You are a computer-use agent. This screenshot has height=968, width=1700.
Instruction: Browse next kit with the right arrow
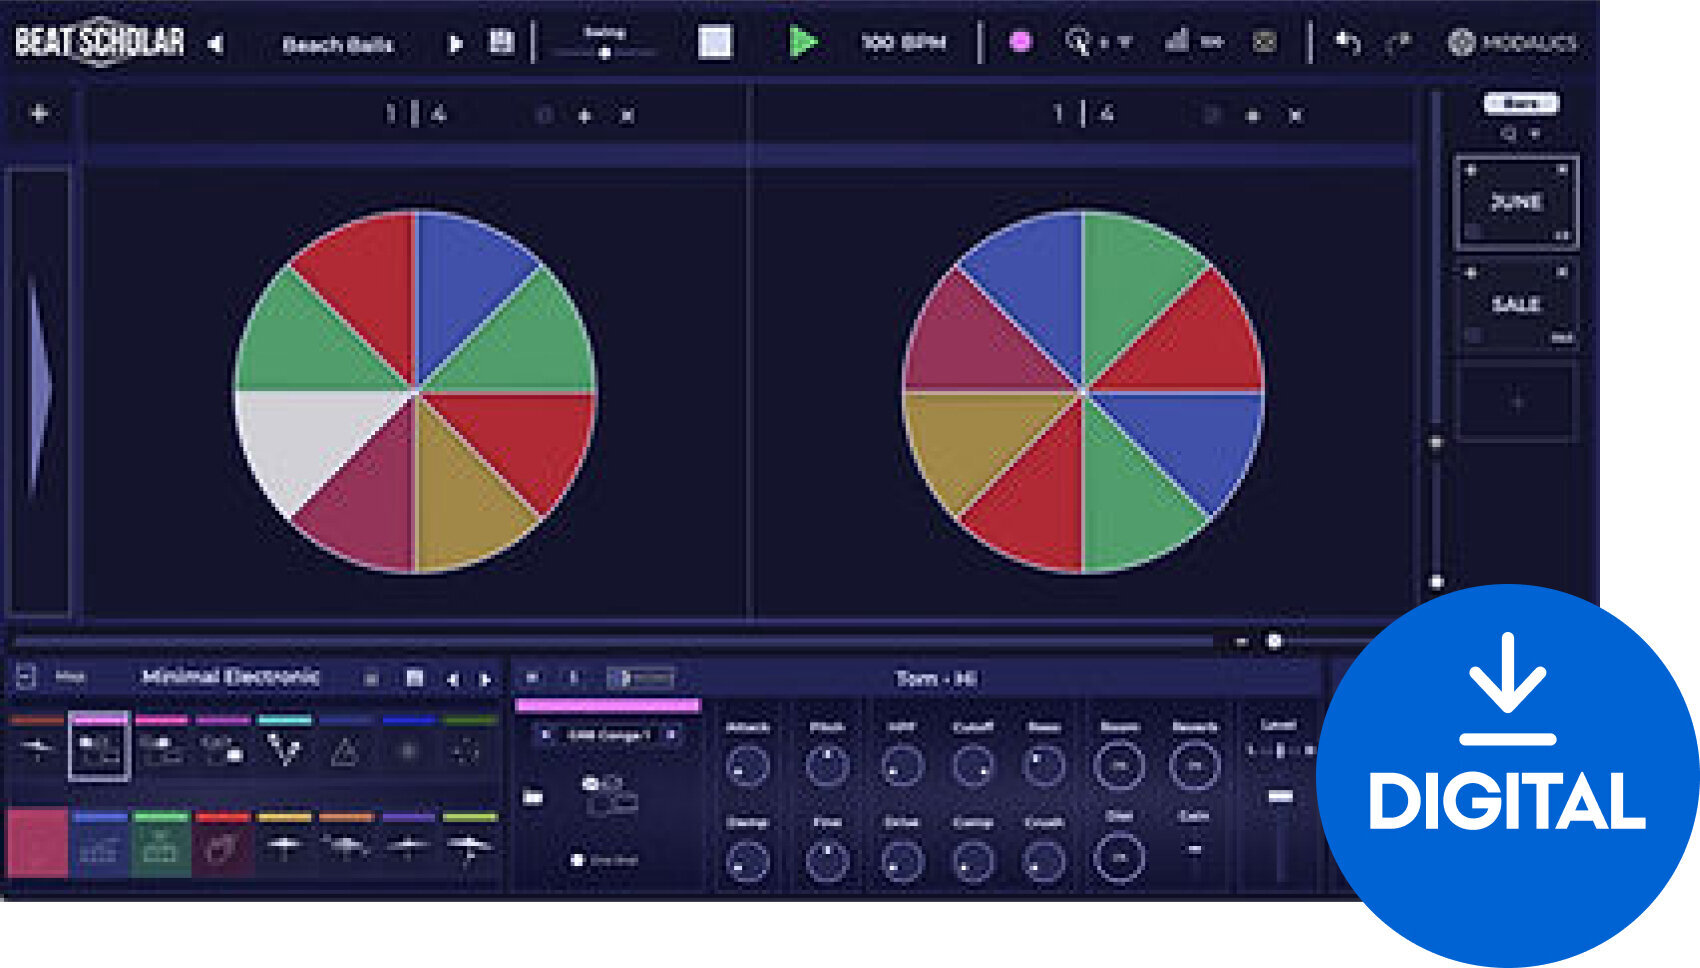tap(486, 678)
